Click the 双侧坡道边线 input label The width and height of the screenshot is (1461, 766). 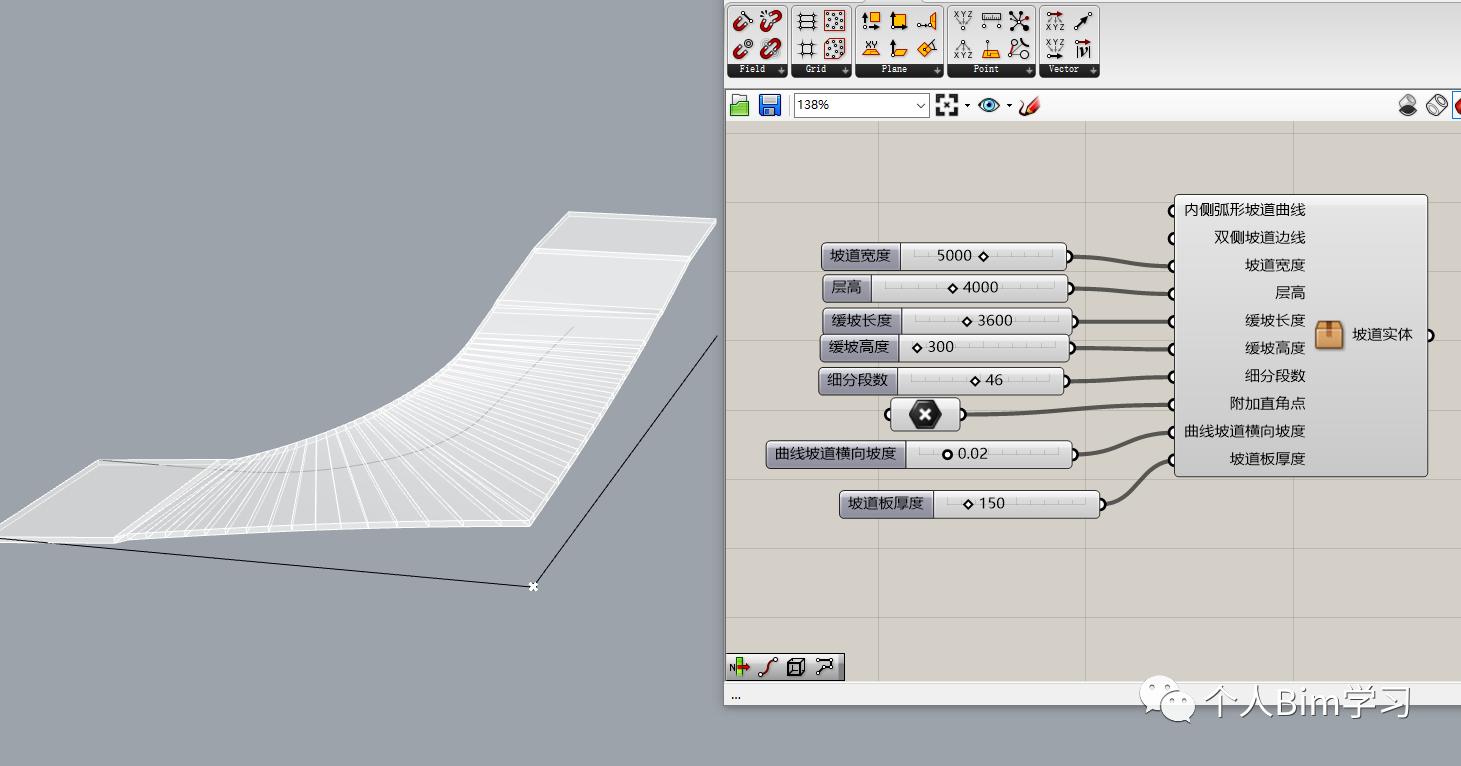click(1260, 238)
